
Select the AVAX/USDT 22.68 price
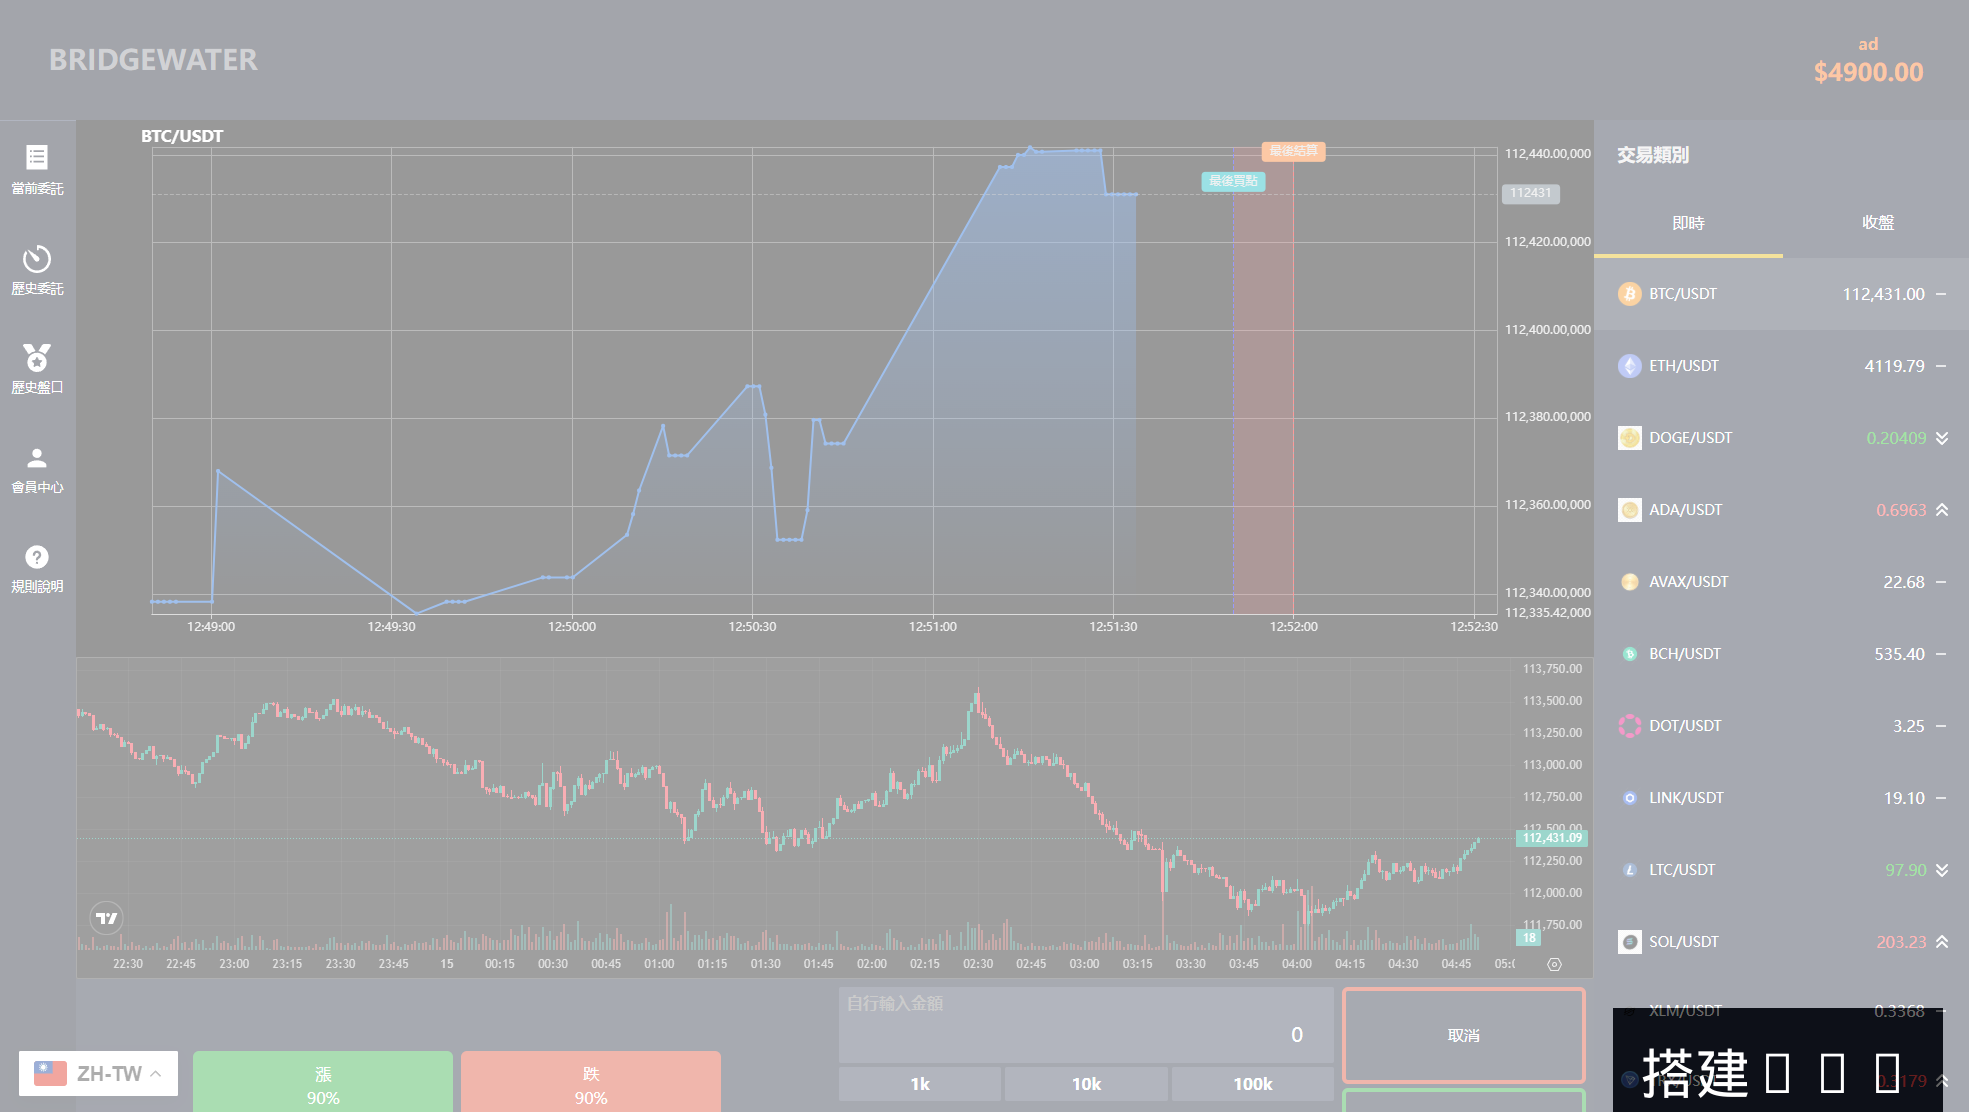[x=1904, y=582]
